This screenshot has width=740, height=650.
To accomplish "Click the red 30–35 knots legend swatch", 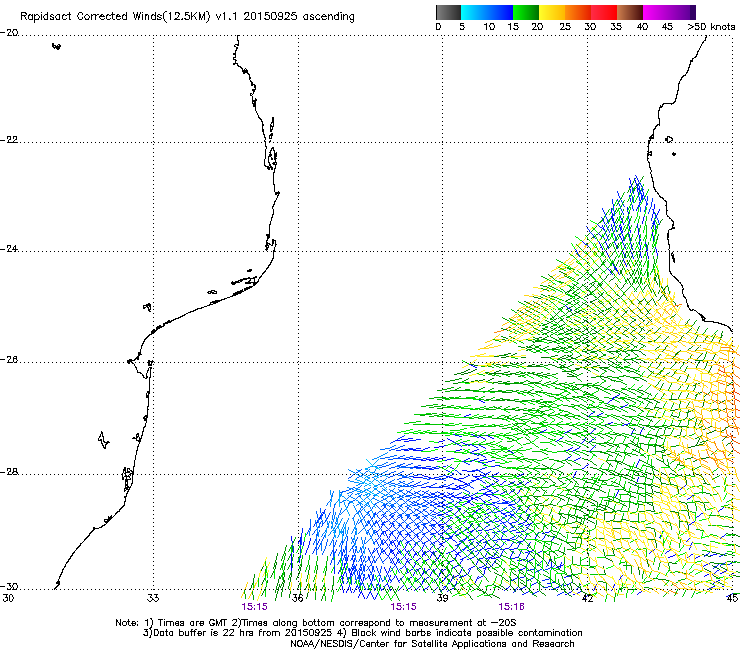I will pyautogui.click(x=604, y=12).
